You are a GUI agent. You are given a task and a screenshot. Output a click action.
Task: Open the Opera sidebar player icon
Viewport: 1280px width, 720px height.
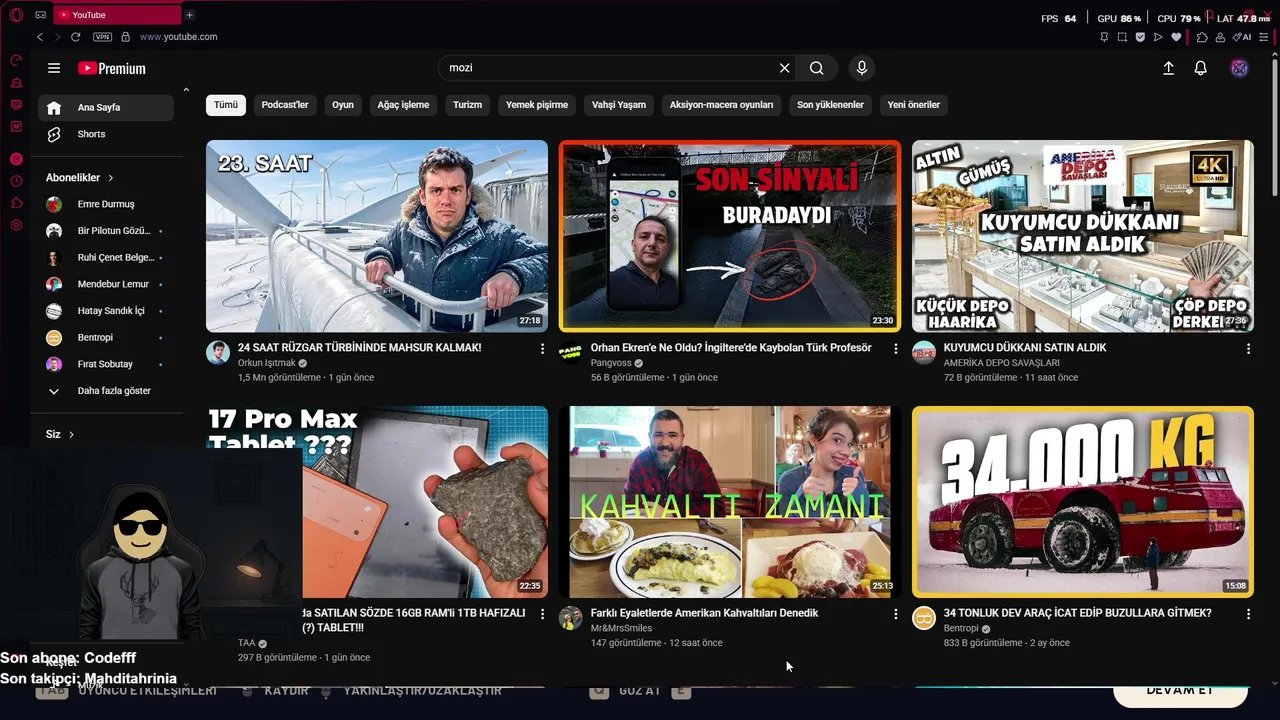tap(16, 159)
